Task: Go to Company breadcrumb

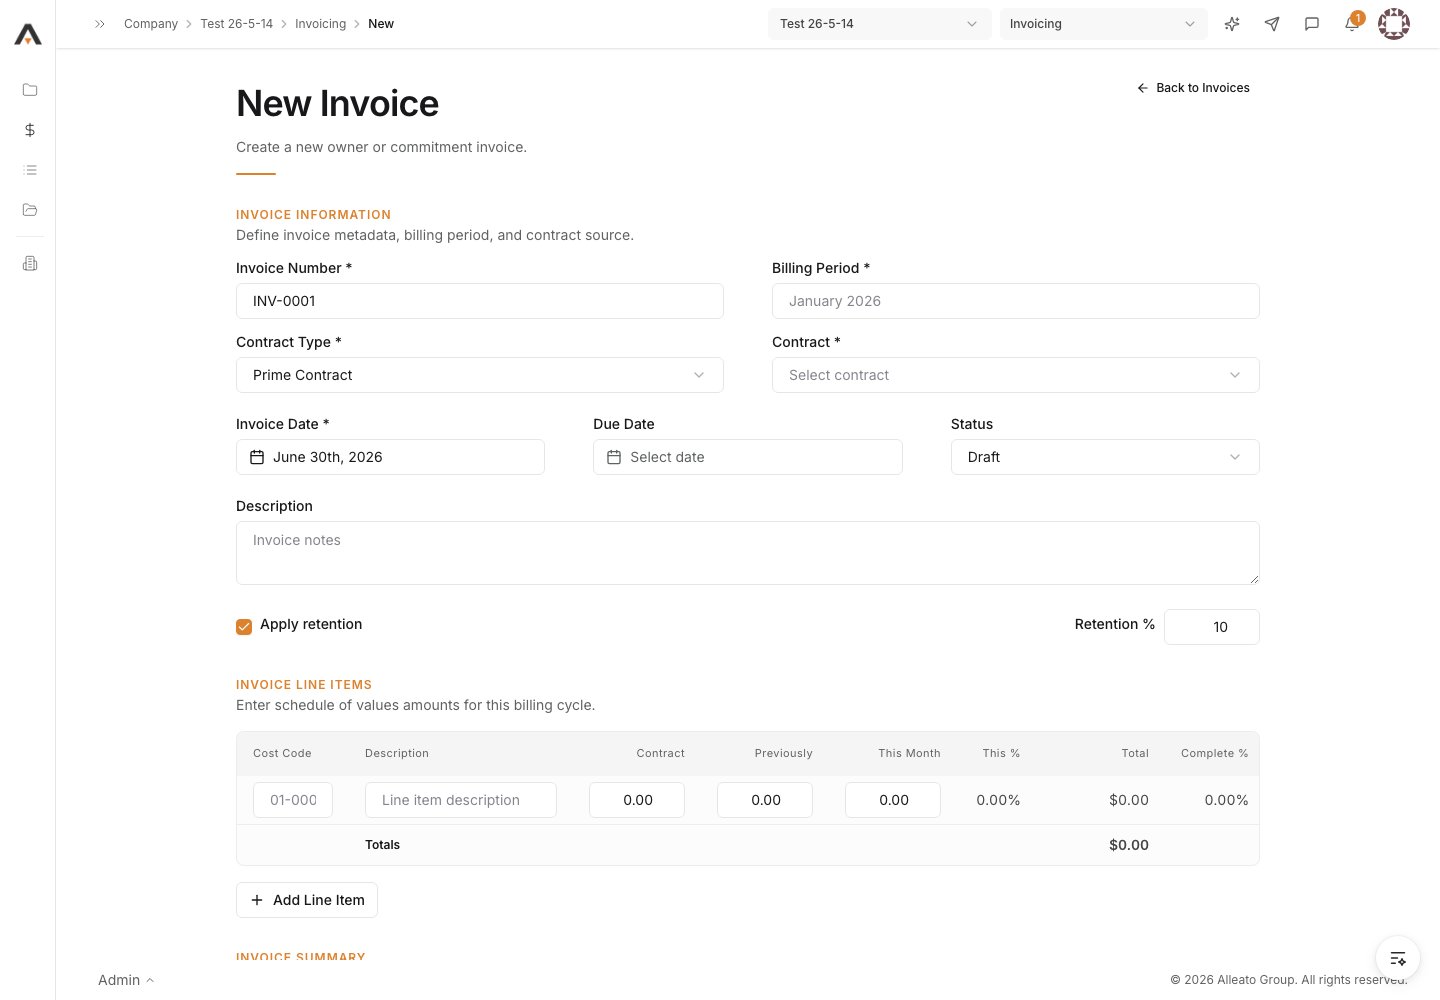Action: coord(151,24)
